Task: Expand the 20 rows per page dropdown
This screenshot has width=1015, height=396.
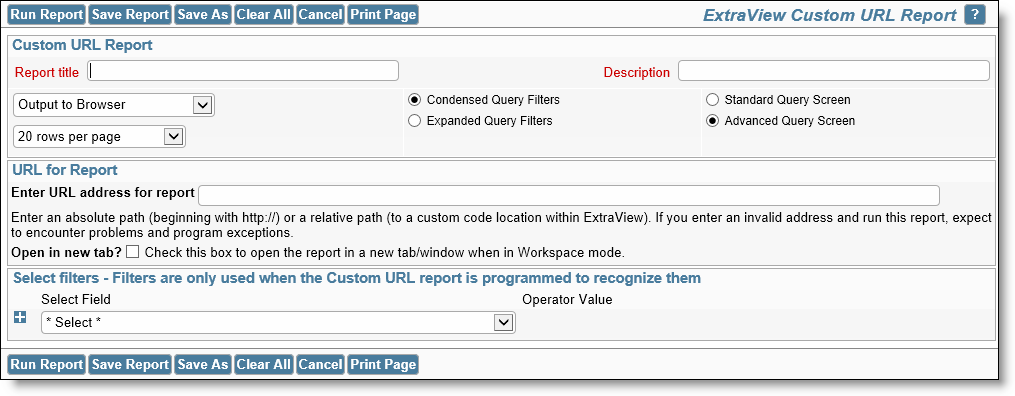Action: [x=99, y=137]
